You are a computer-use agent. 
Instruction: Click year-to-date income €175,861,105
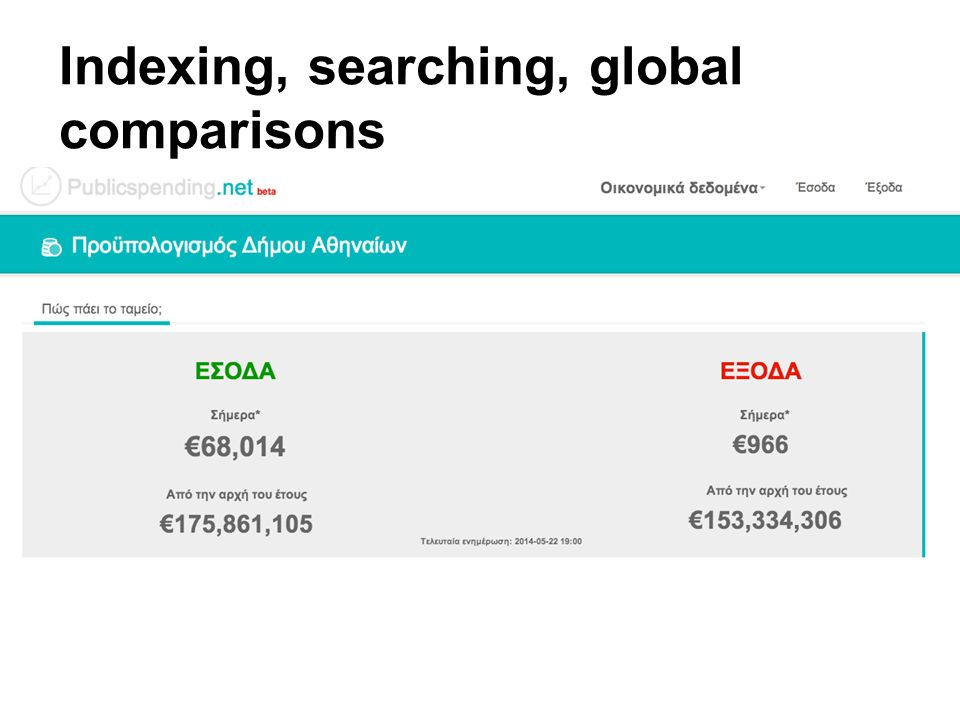click(x=236, y=524)
